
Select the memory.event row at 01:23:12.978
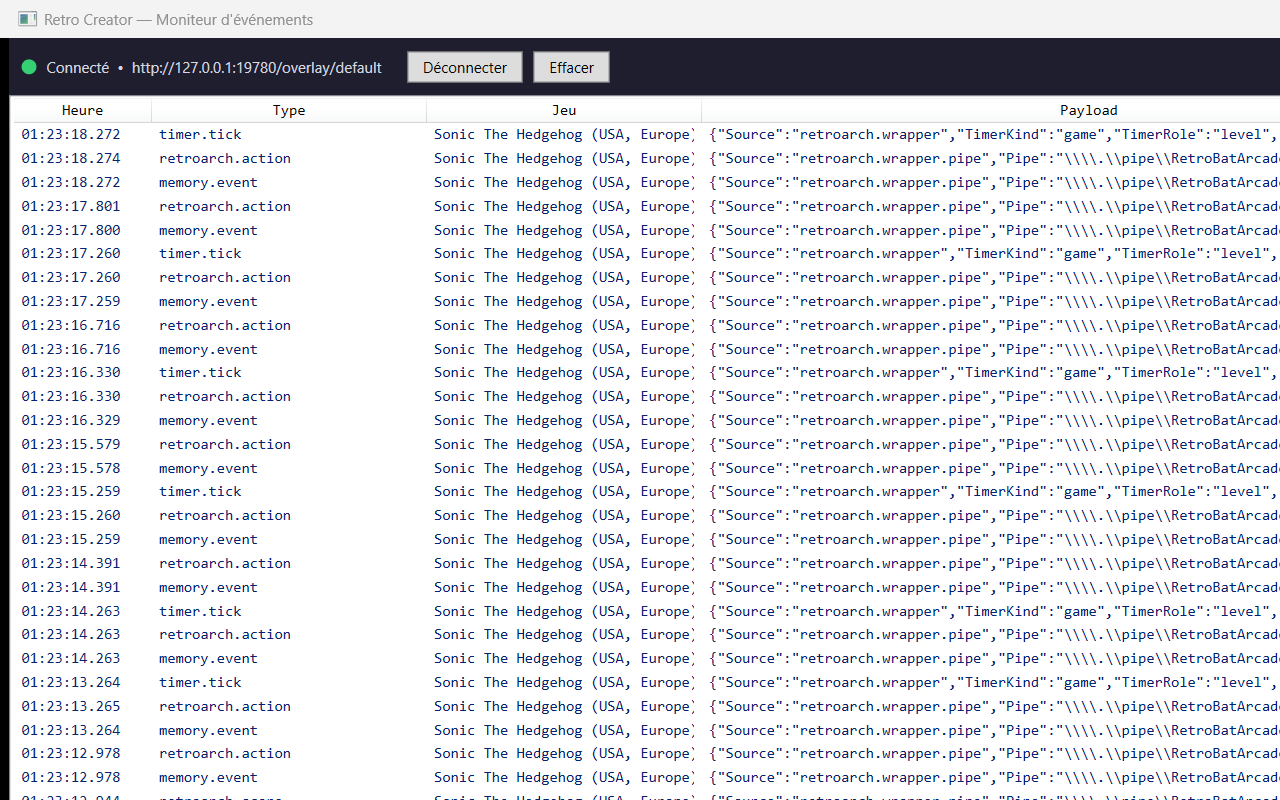click(x=646, y=777)
